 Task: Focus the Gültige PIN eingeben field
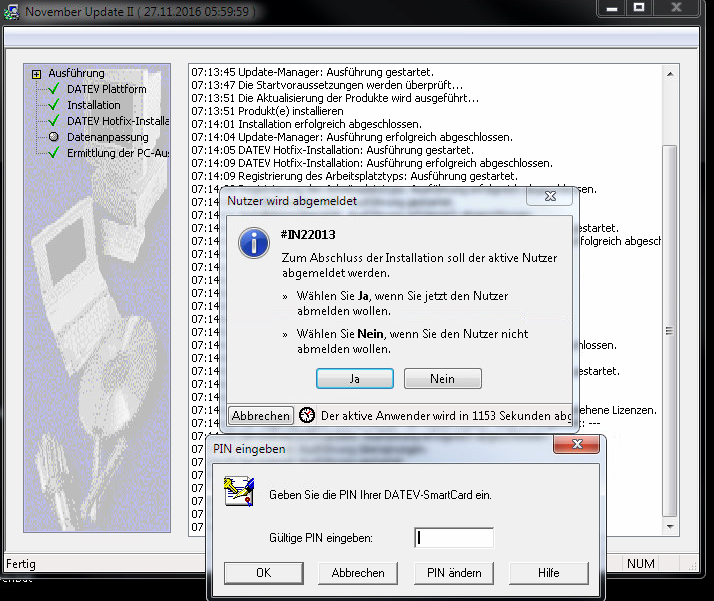tap(453, 538)
